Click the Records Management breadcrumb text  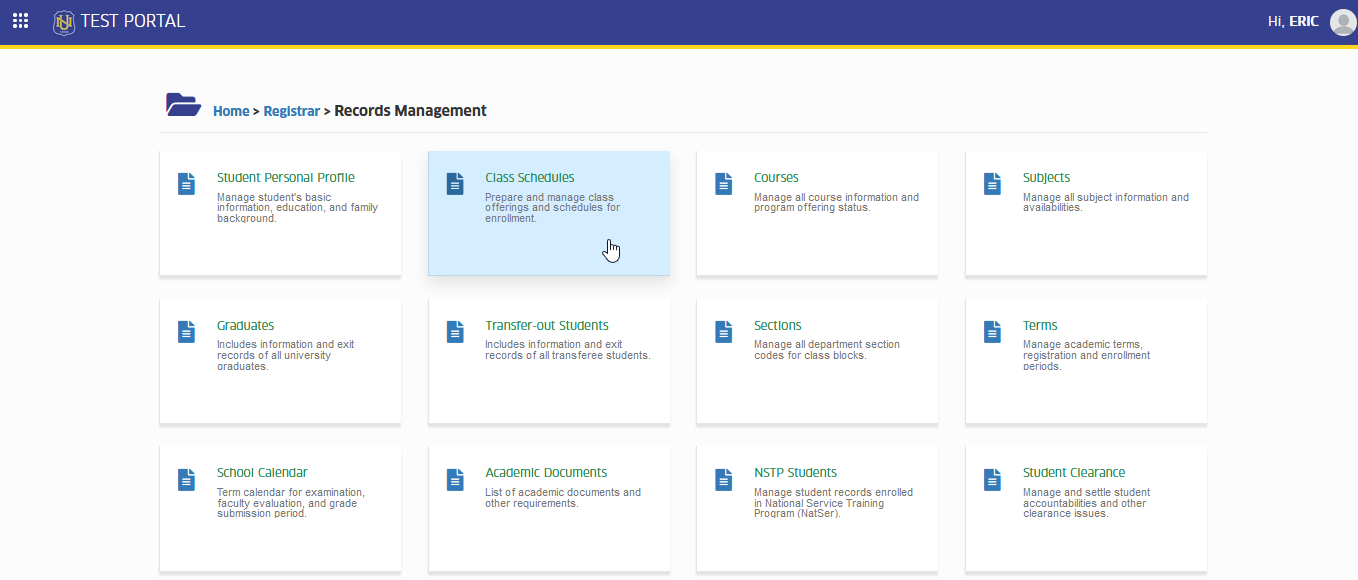click(410, 111)
